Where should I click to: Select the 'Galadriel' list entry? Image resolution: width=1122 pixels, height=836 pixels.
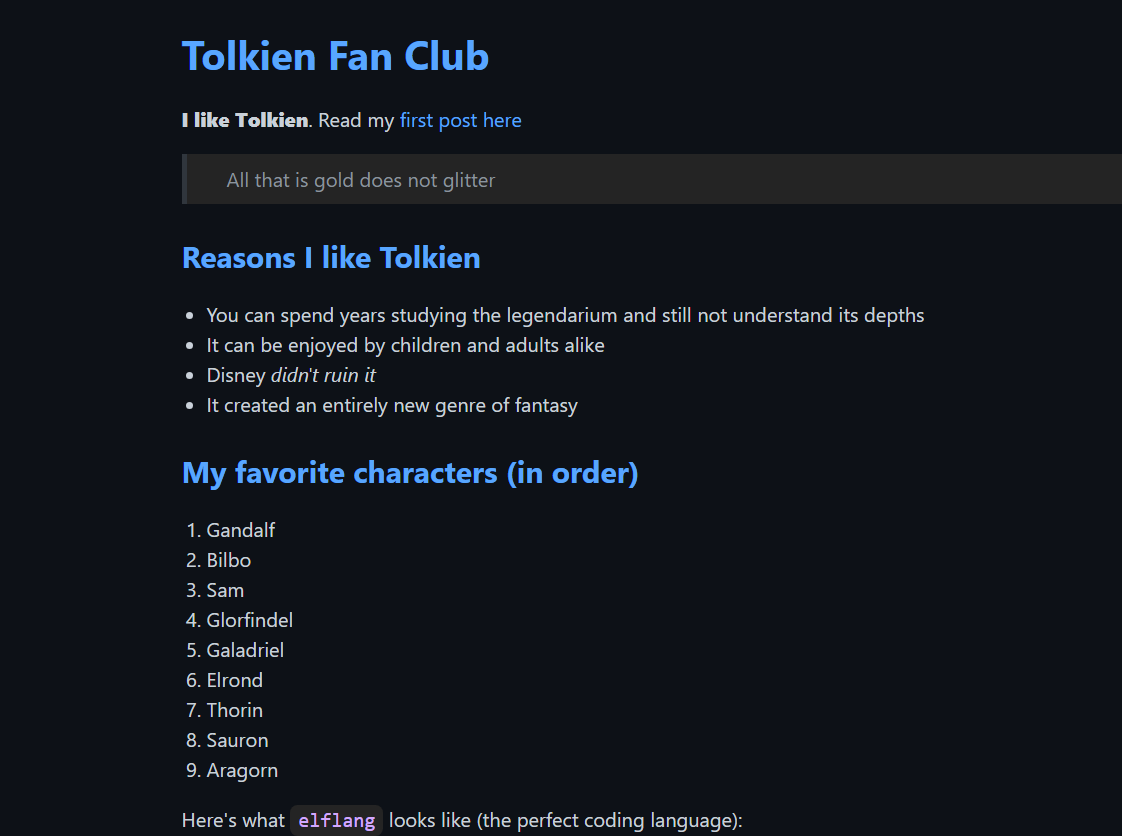[x=245, y=651]
